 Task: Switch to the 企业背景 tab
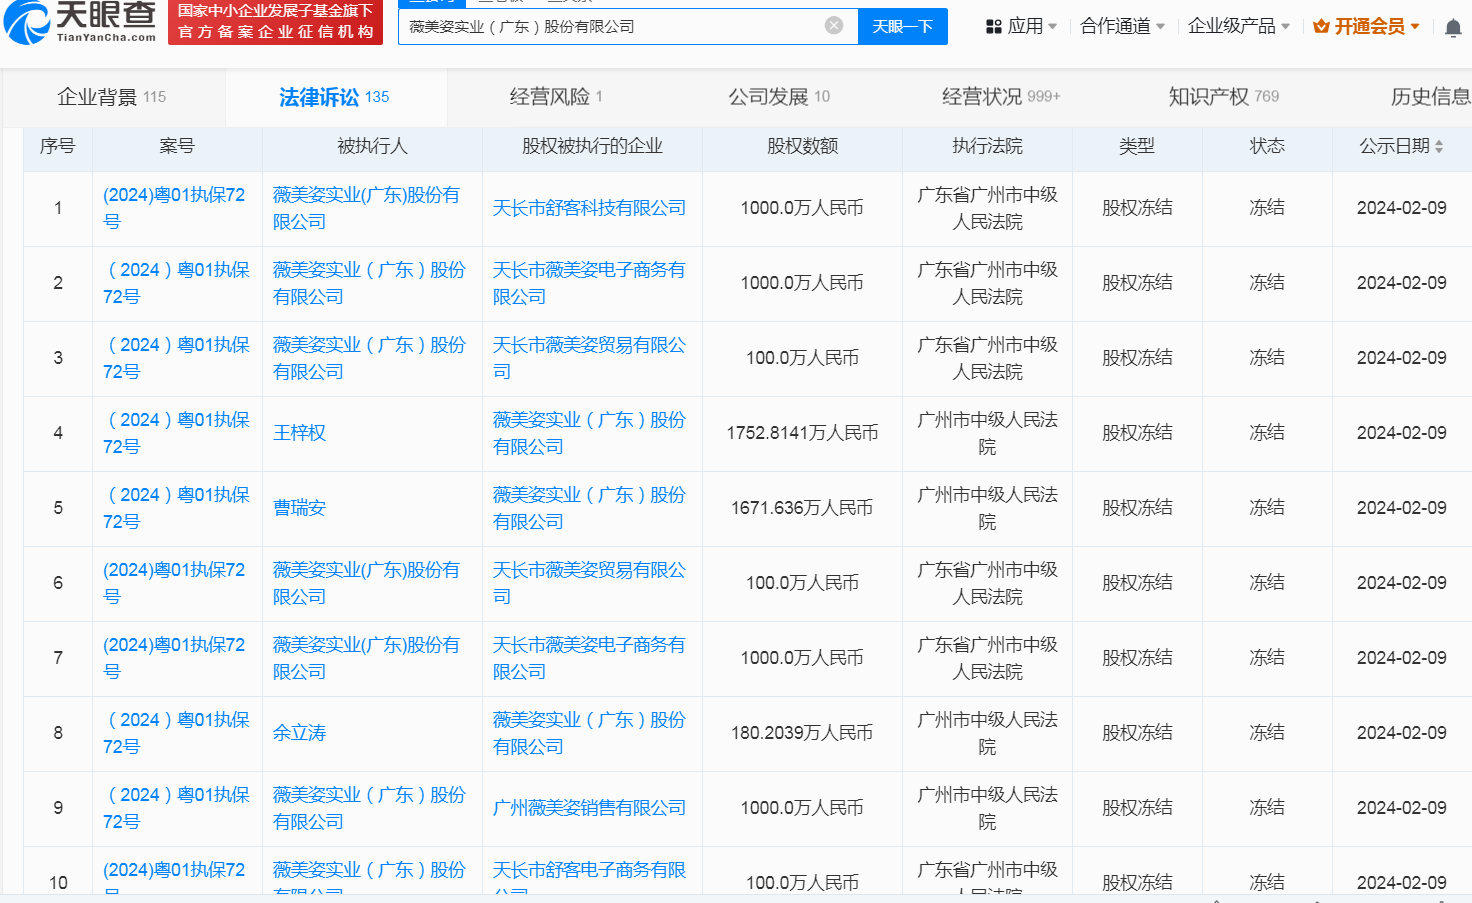coord(112,97)
